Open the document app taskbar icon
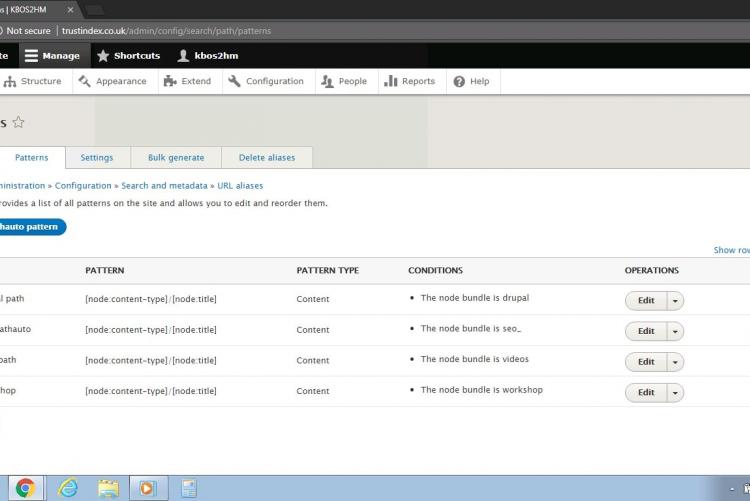The image size is (750, 501). point(189,488)
